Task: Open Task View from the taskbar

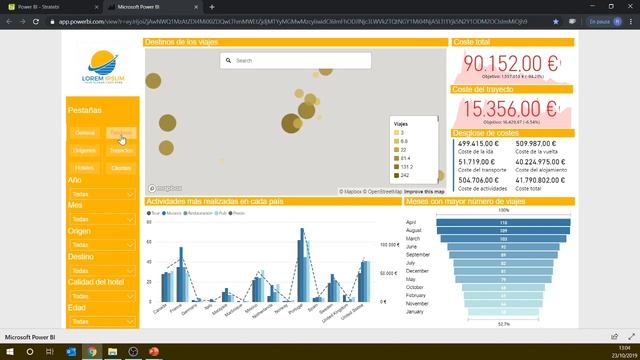Action: coord(50,351)
